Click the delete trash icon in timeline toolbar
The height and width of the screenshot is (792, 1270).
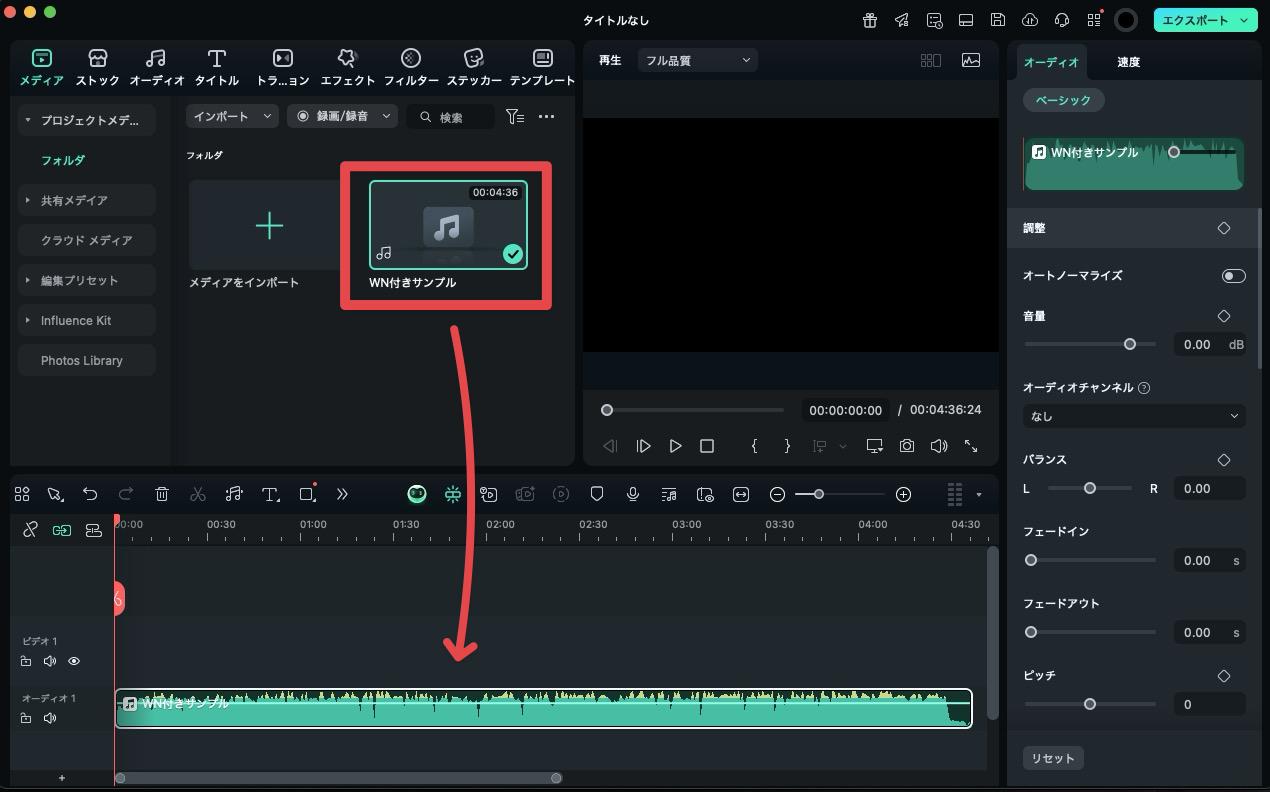[162, 494]
